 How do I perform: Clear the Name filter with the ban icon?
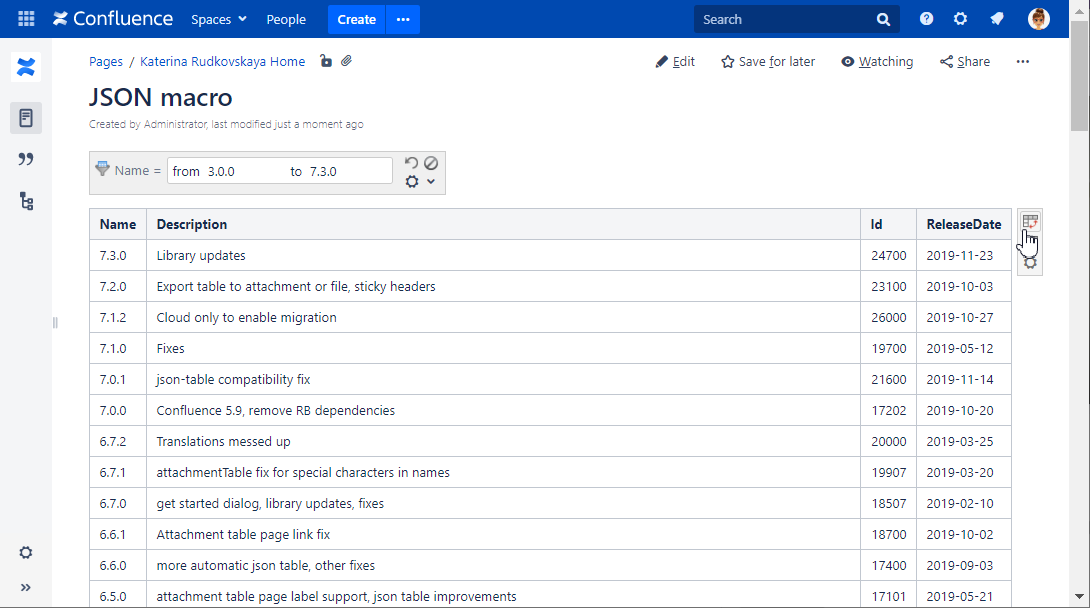pos(431,163)
